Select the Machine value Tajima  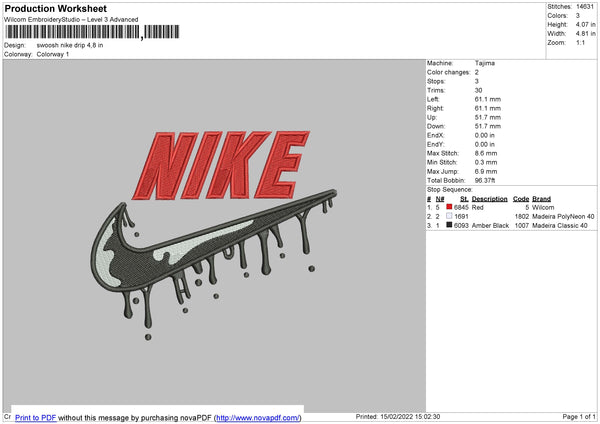(x=485, y=63)
